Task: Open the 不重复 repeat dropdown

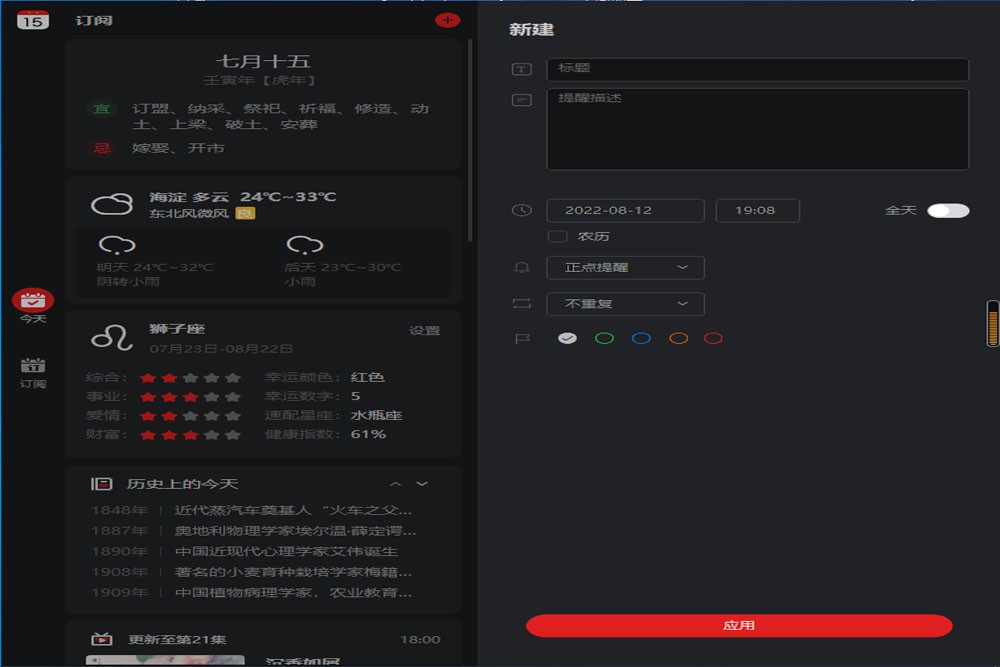Action: [626, 304]
